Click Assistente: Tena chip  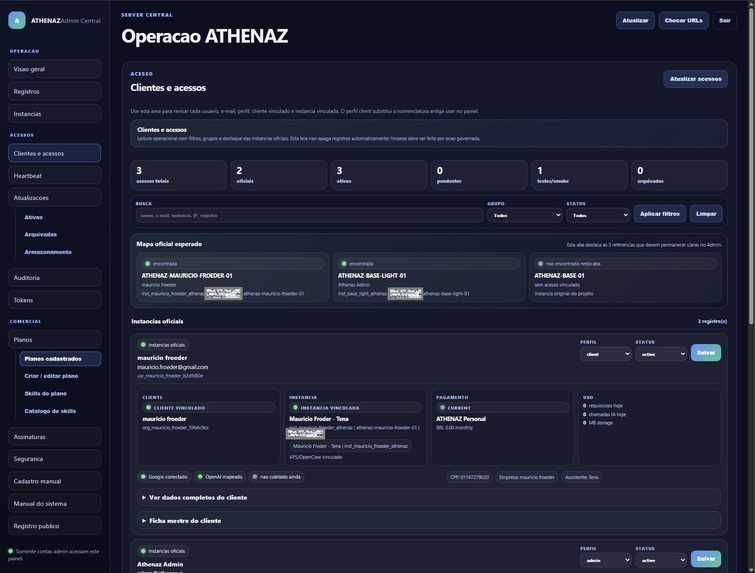pos(581,477)
